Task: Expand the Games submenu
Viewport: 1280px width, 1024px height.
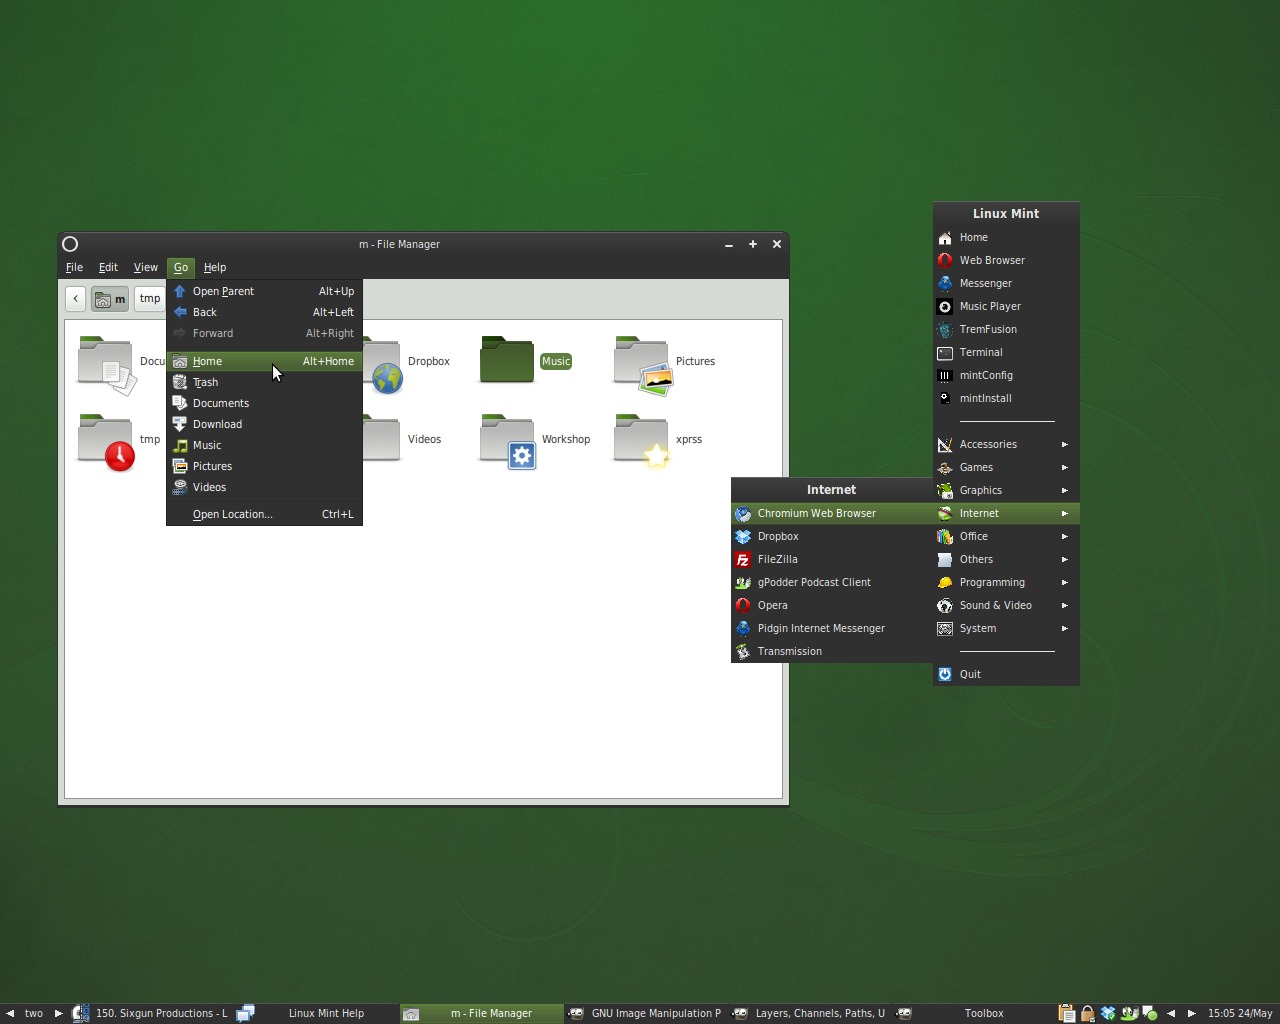Action: [x=1006, y=467]
